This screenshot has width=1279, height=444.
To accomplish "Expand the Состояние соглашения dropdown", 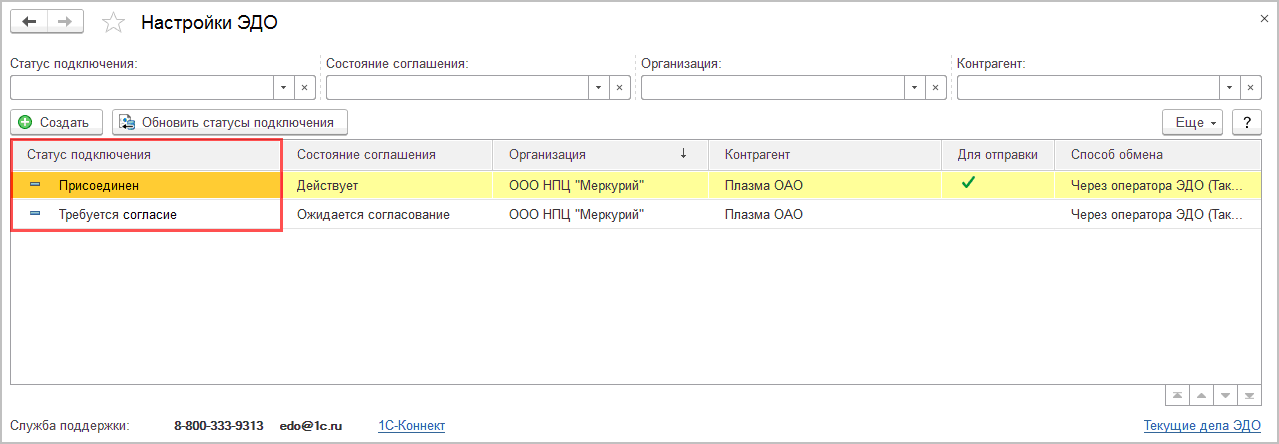I will [x=598, y=88].
